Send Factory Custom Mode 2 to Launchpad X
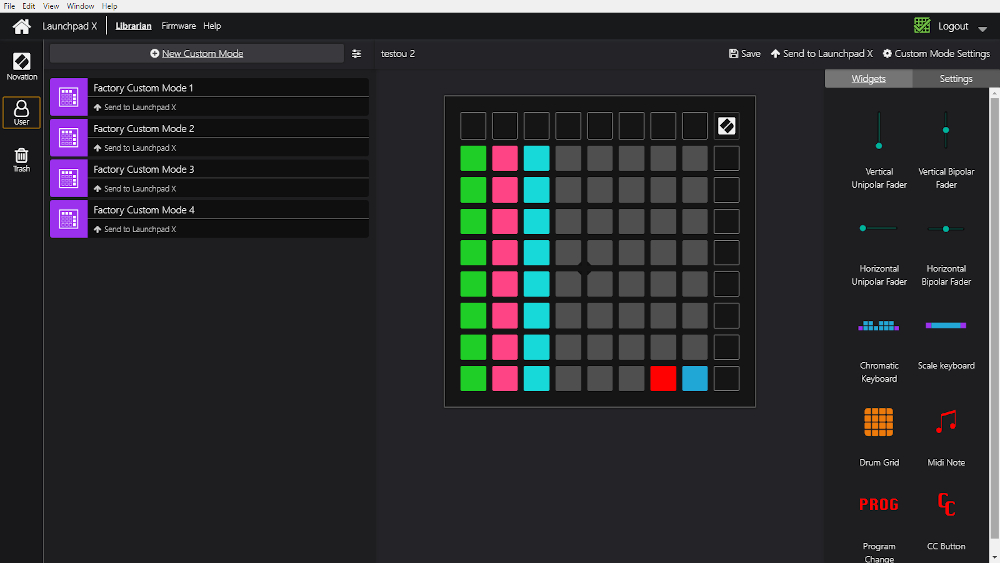 [135, 148]
